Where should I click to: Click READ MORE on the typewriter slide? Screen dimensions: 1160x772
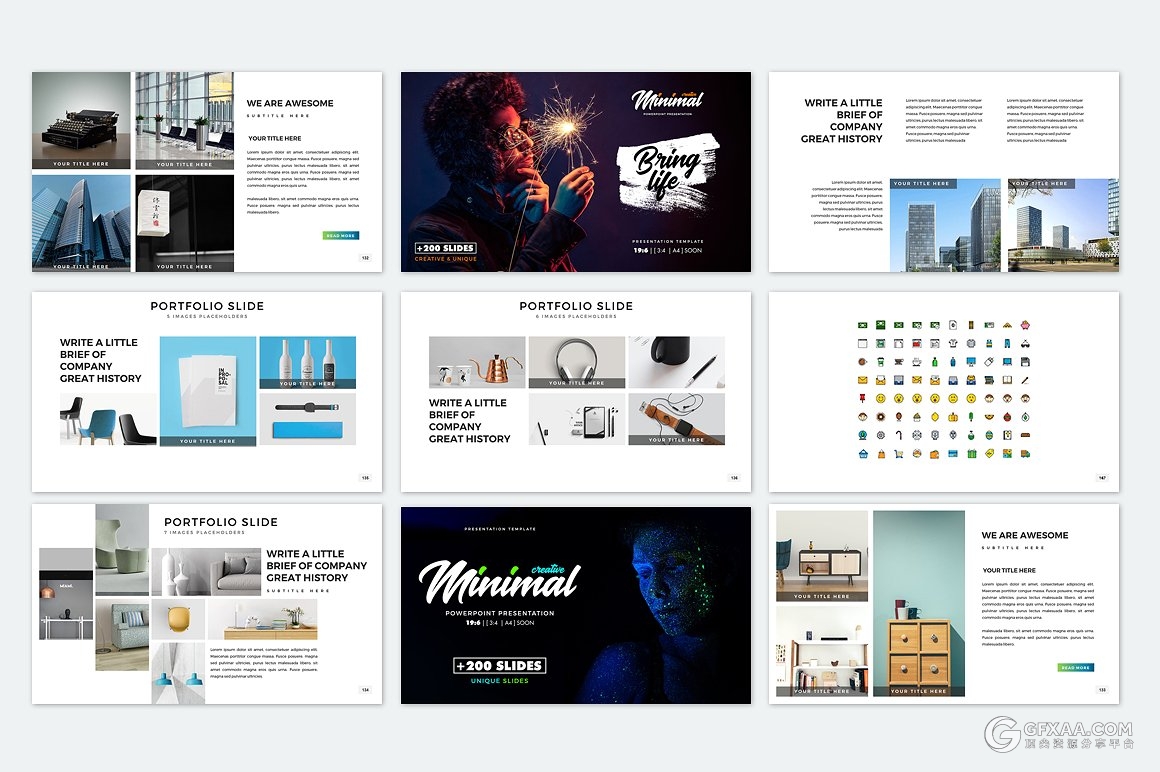point(340,236)
